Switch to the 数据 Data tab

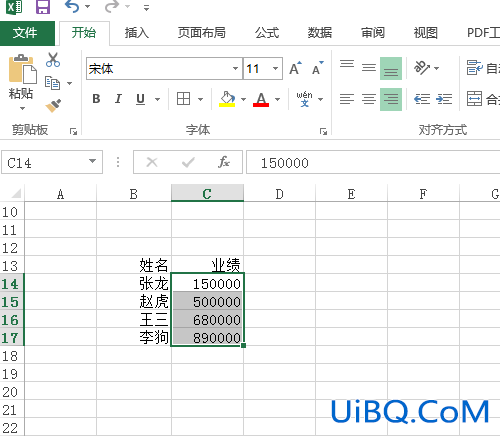(320, 33)
